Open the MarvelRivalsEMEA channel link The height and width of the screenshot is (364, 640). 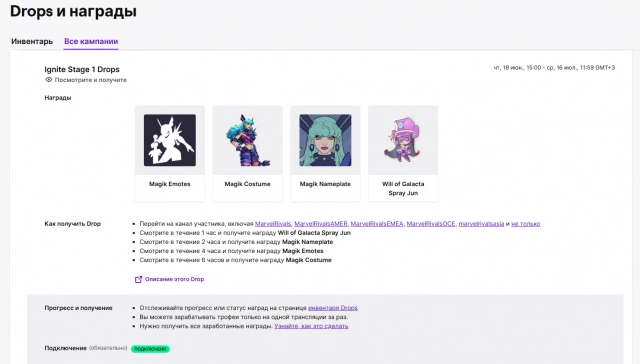pyautogui.click(x=377, y=224)
